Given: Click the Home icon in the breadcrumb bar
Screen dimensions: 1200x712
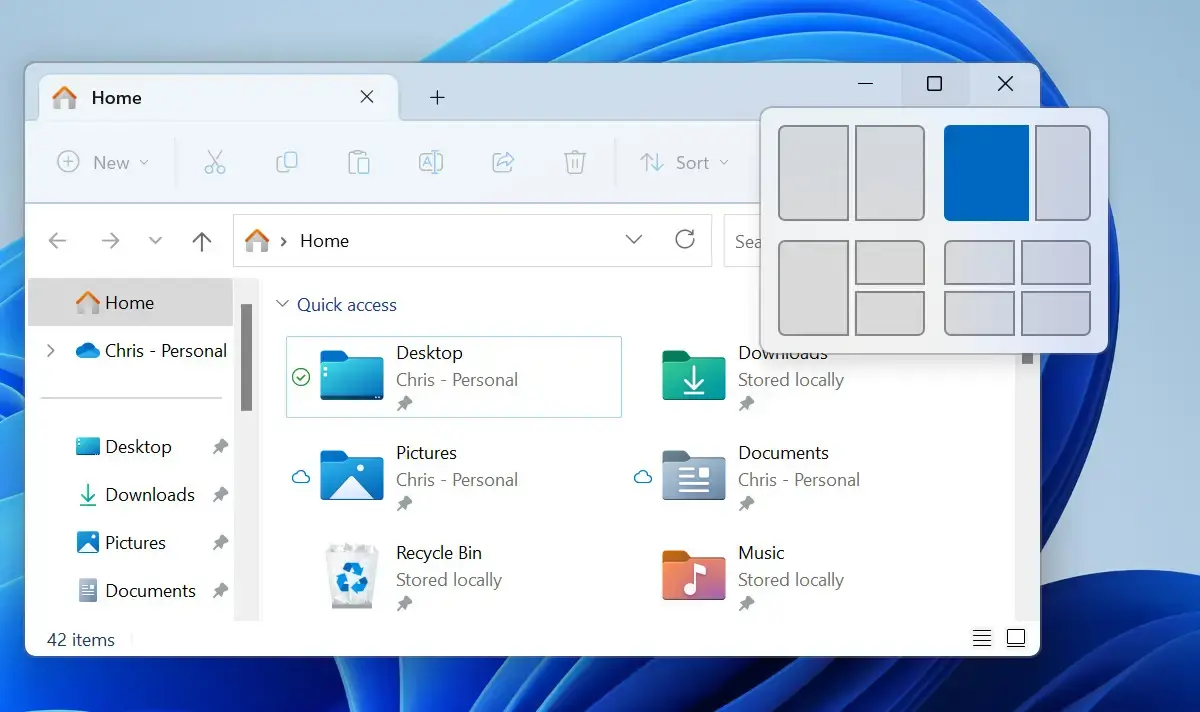Looking at the screenshot, I should pyautogui.click(x=257, y=240).
